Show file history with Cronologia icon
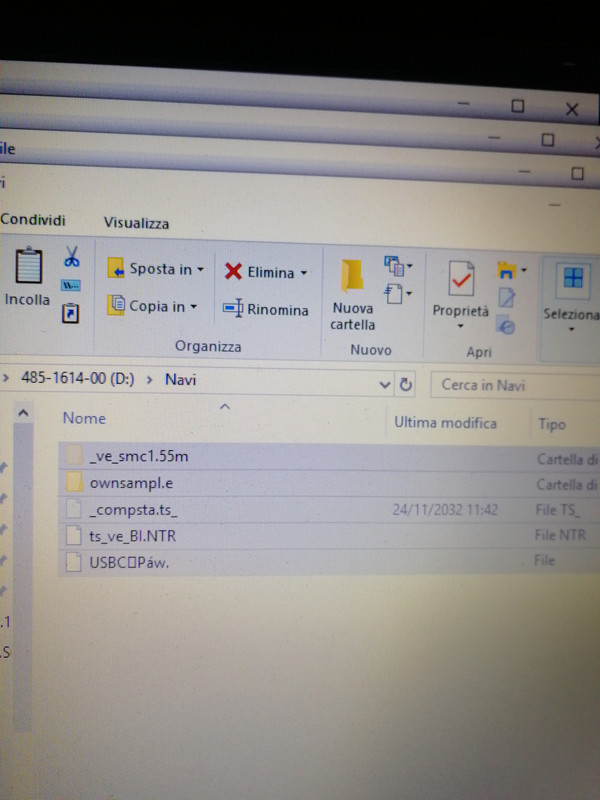Screen dimensions: 600x800 (x=506, y=326)
